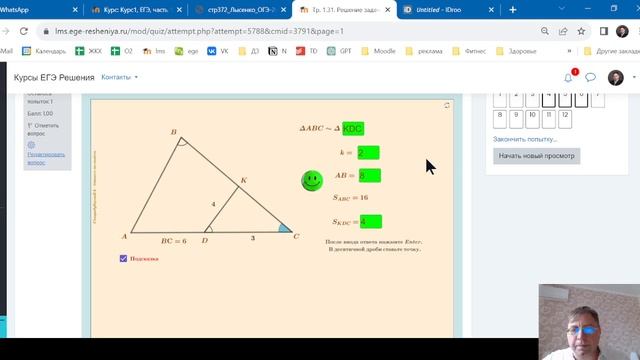Close the Untitled - IDroo tab
Screen dimensions: 640x360
click(x=491, y=10)
